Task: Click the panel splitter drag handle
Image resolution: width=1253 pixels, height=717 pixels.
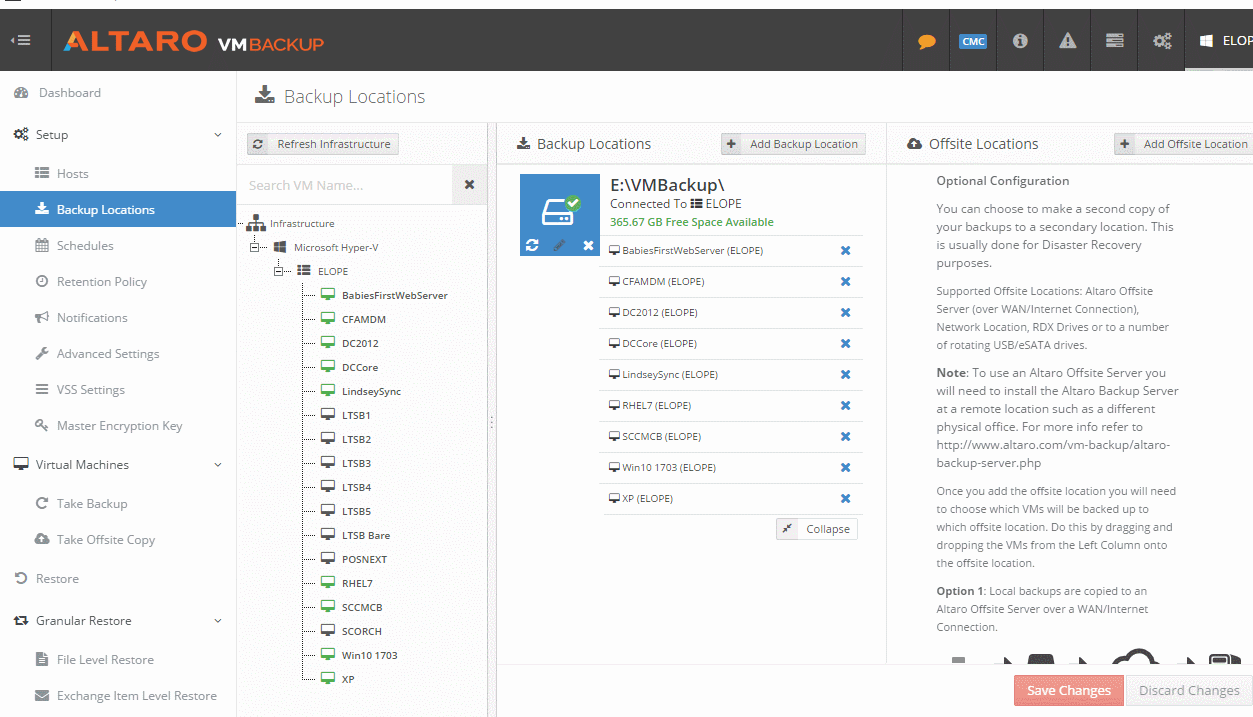Action: point(491,423)
